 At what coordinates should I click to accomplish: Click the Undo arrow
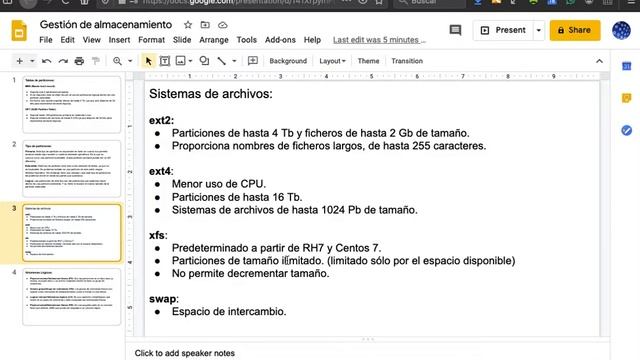(47, 61)
